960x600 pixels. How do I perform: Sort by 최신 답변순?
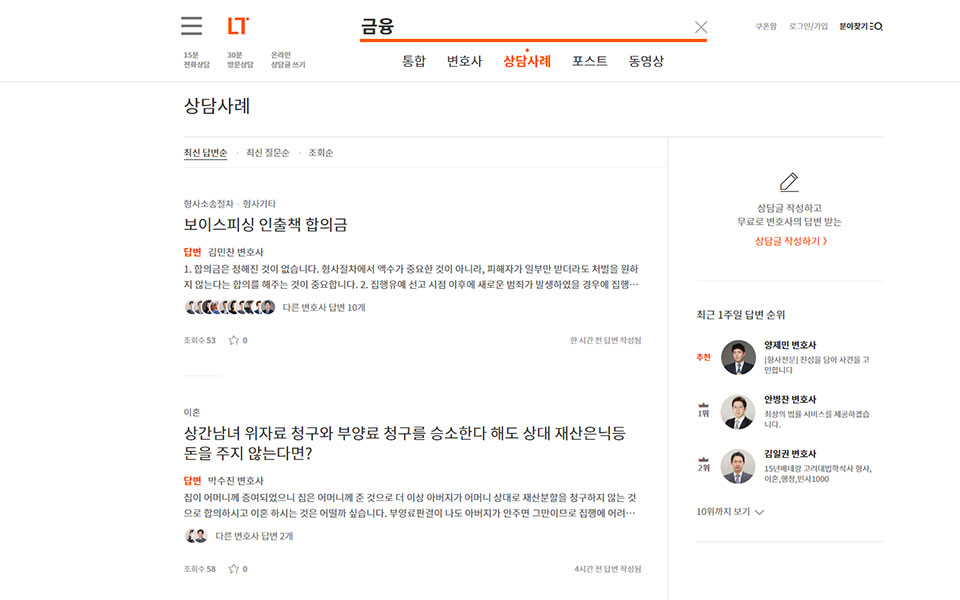(x=205, y=153)
